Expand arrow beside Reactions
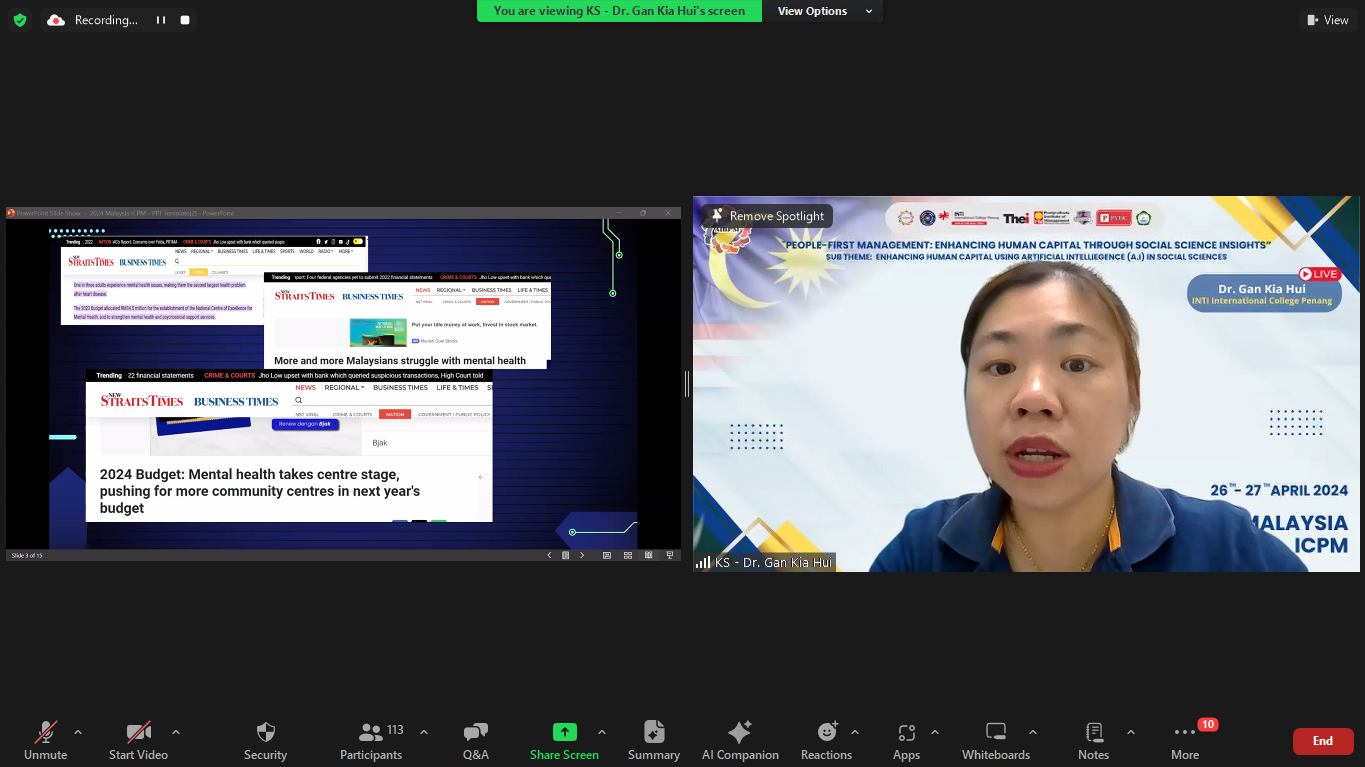The width and height of the screenshot is (1365, 767). coord(856,732)
